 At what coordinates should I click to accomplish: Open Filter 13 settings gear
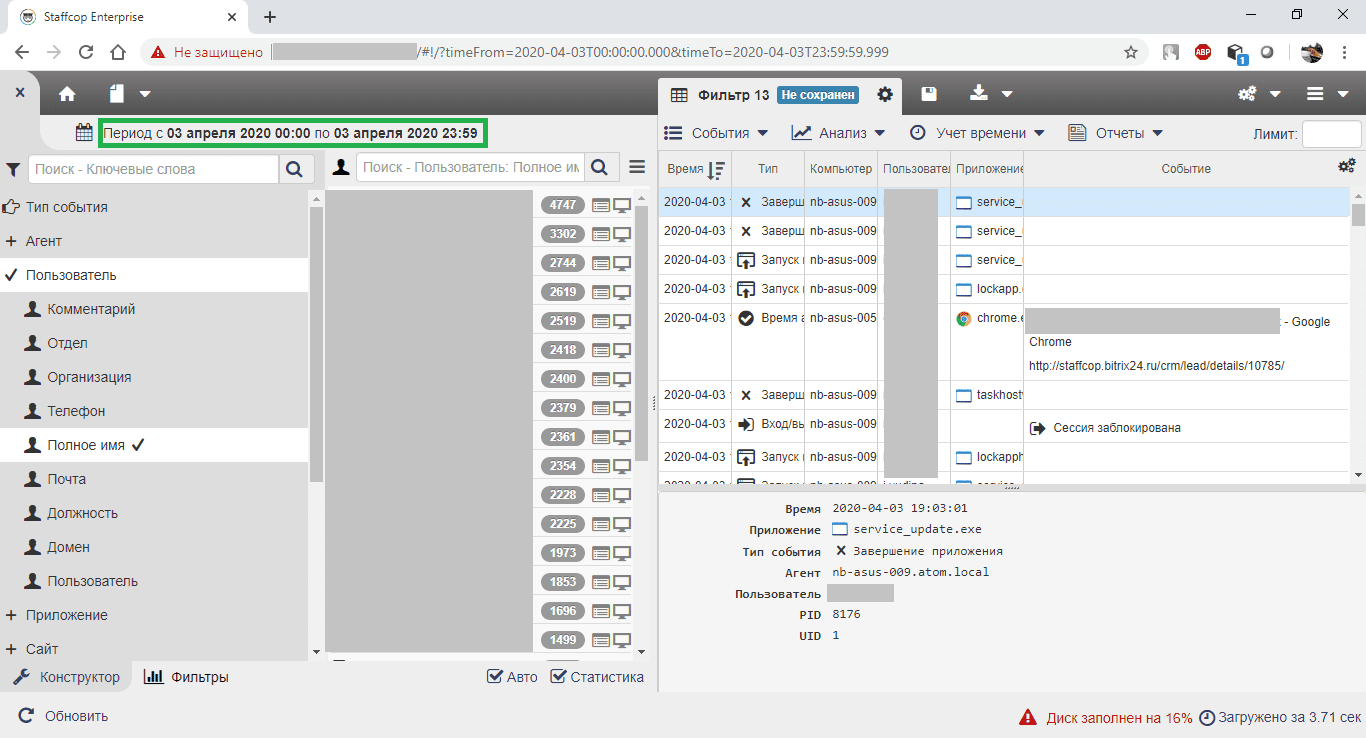[x=884, y=94]
